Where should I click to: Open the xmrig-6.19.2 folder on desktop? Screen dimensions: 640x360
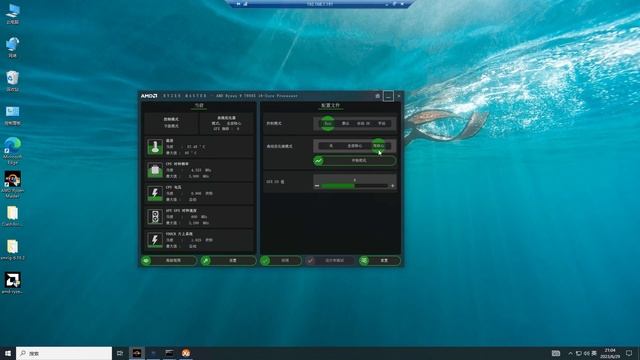point(13,250)
